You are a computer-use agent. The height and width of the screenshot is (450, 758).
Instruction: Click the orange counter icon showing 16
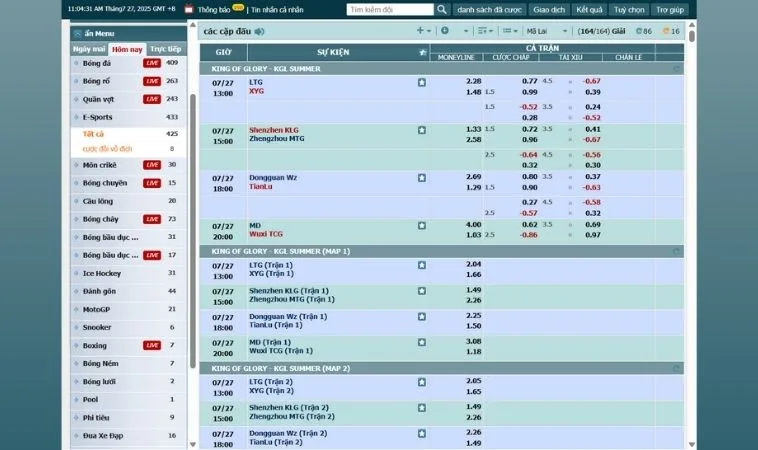click(x=668, y=31)
